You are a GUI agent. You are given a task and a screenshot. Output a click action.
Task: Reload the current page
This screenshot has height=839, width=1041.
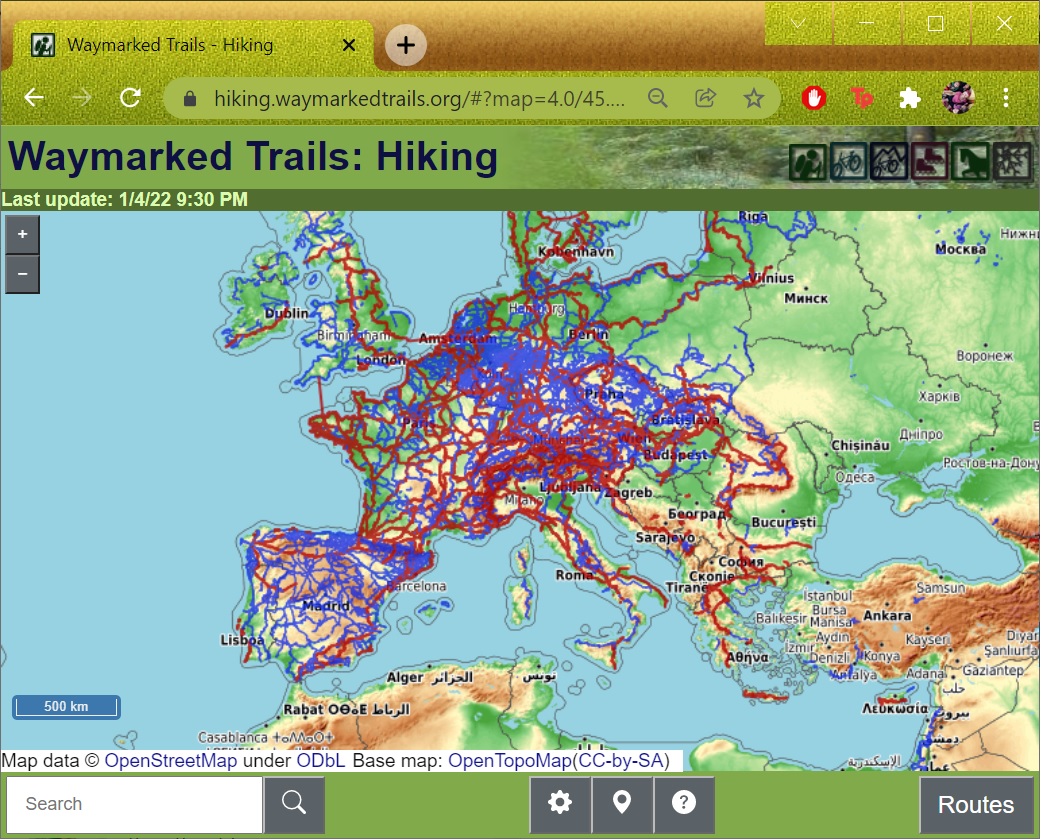(130, 98)
